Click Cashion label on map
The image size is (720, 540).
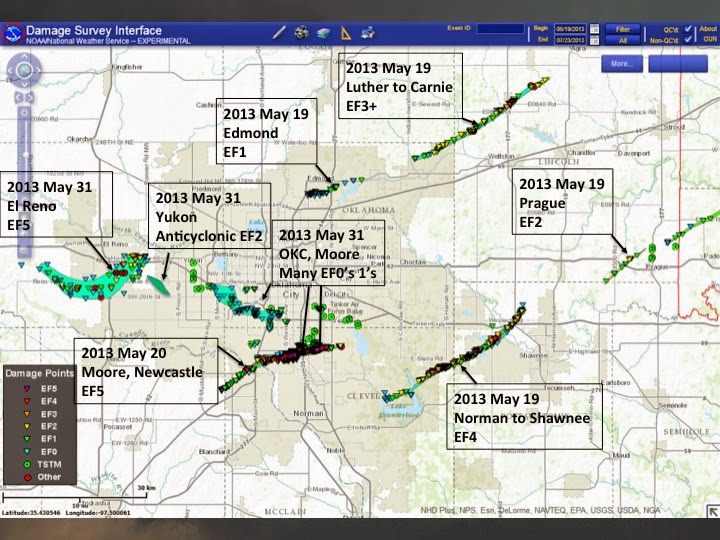click(x=209, y=105)
